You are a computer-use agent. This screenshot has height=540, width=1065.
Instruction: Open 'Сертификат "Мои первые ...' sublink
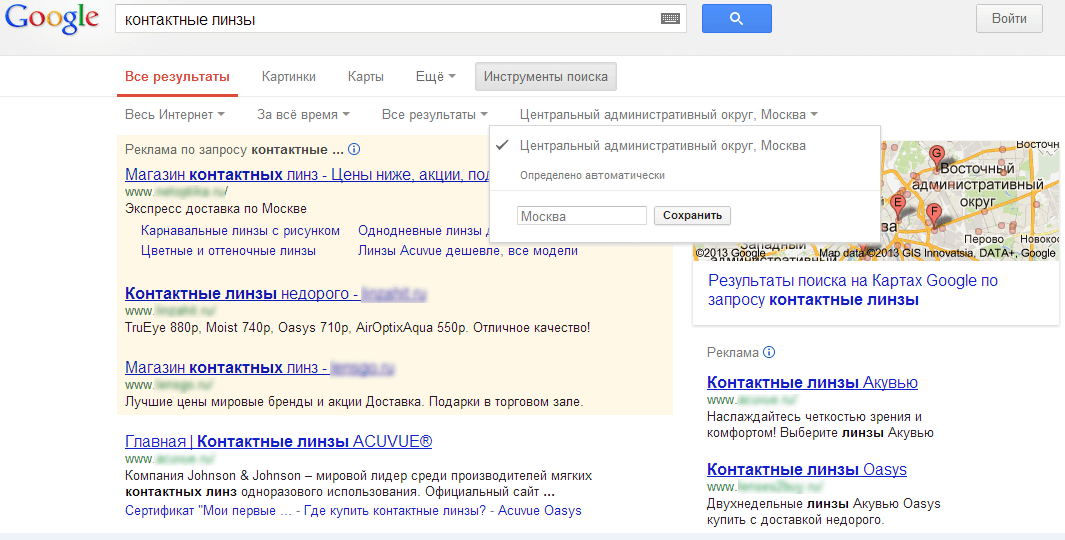tap(209, 511)
